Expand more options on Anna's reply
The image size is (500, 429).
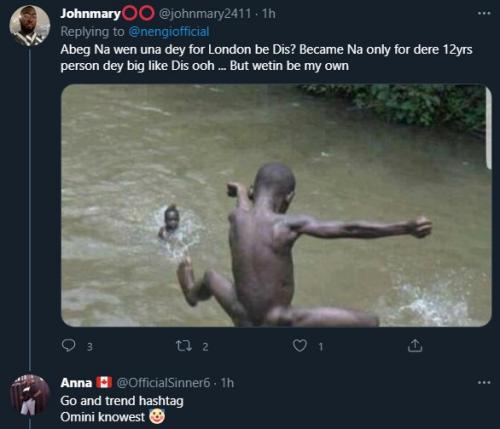point(484,382)
